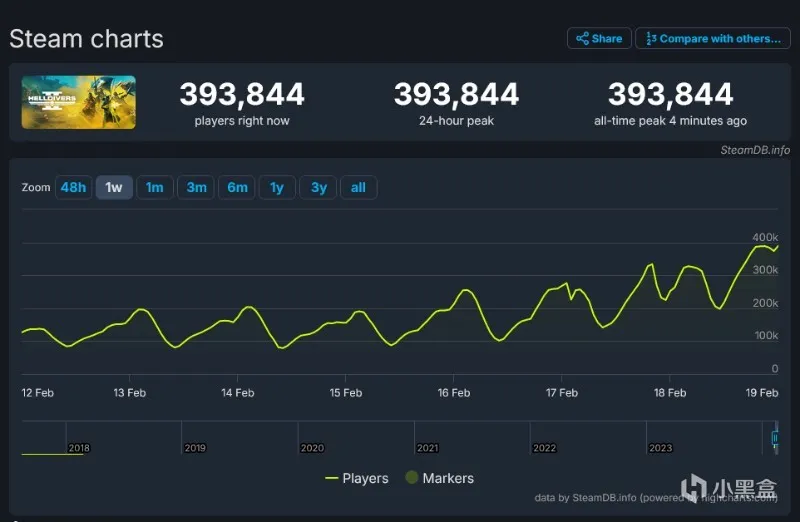Click the 400k y-axis label
This screenshot has height=522, width=800.
pos(765,237)
